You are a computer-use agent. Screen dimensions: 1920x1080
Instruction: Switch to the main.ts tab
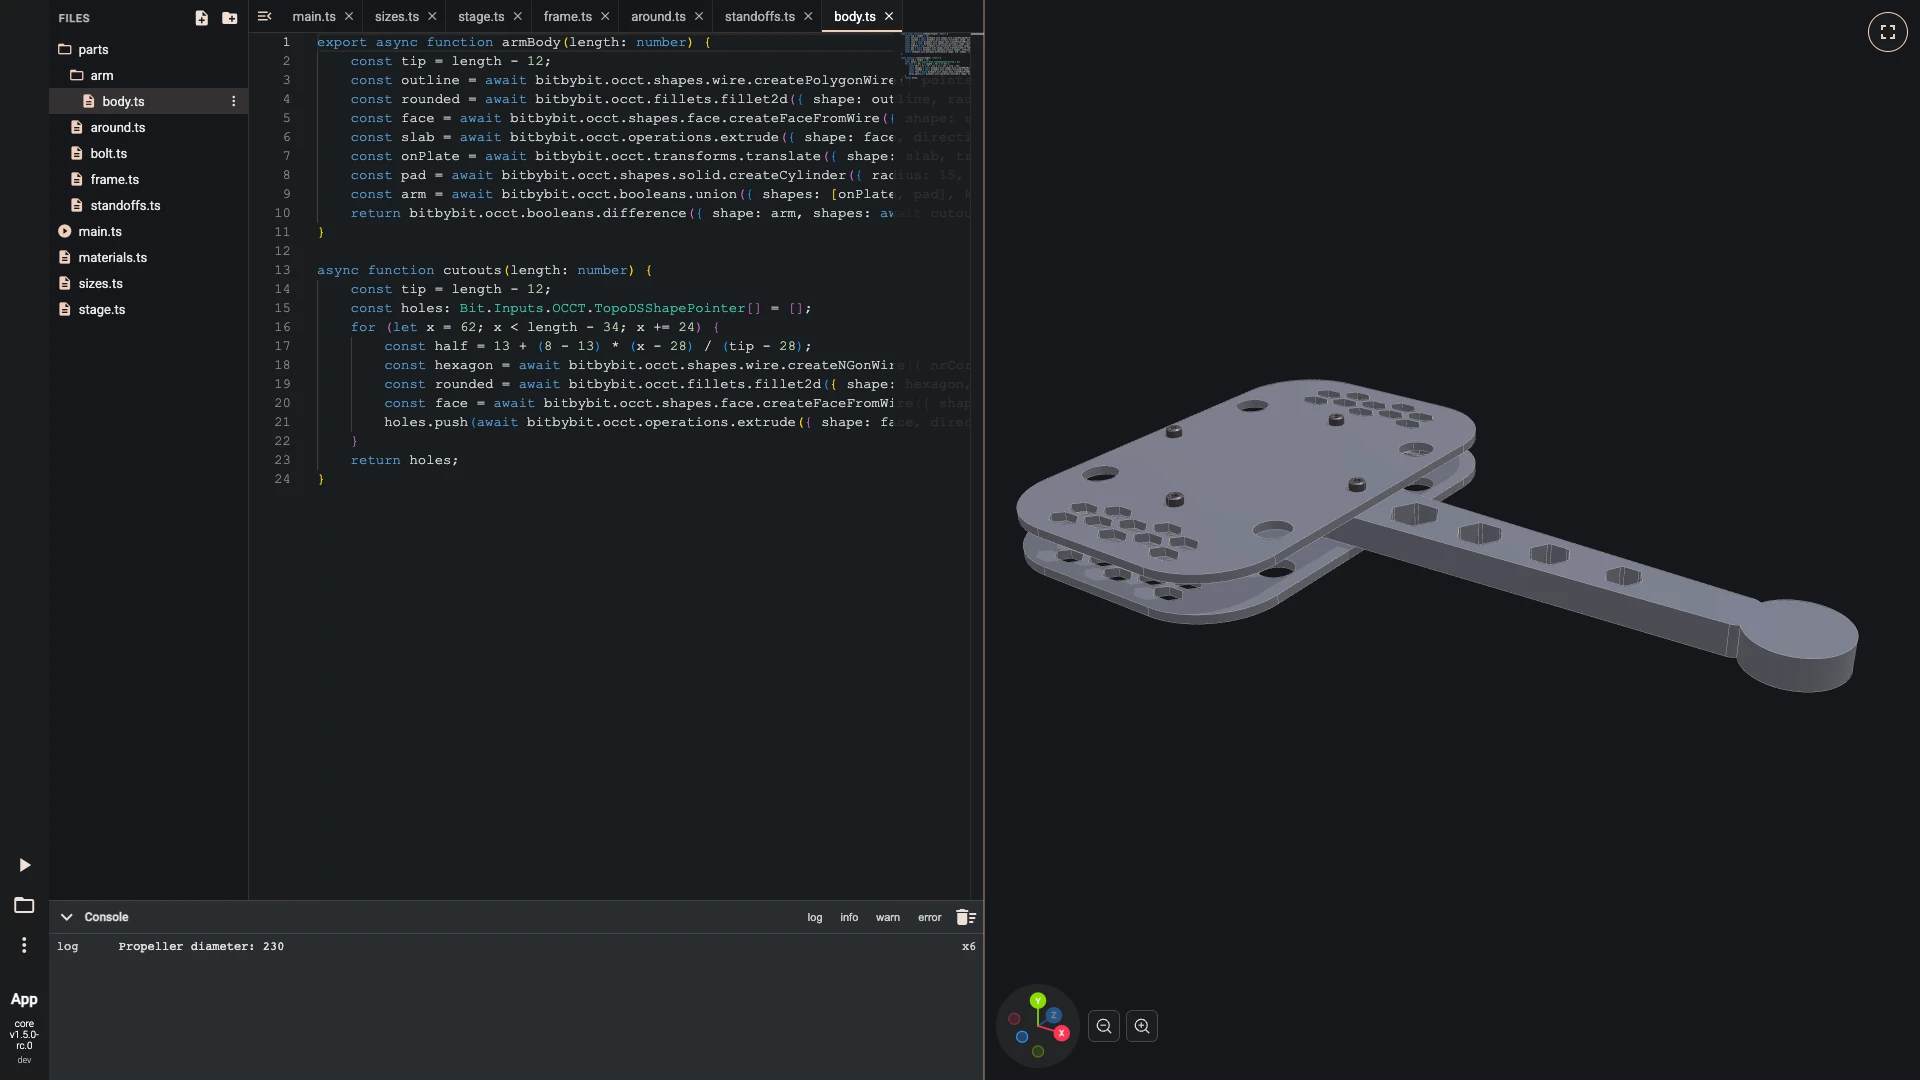click(314, 17)
